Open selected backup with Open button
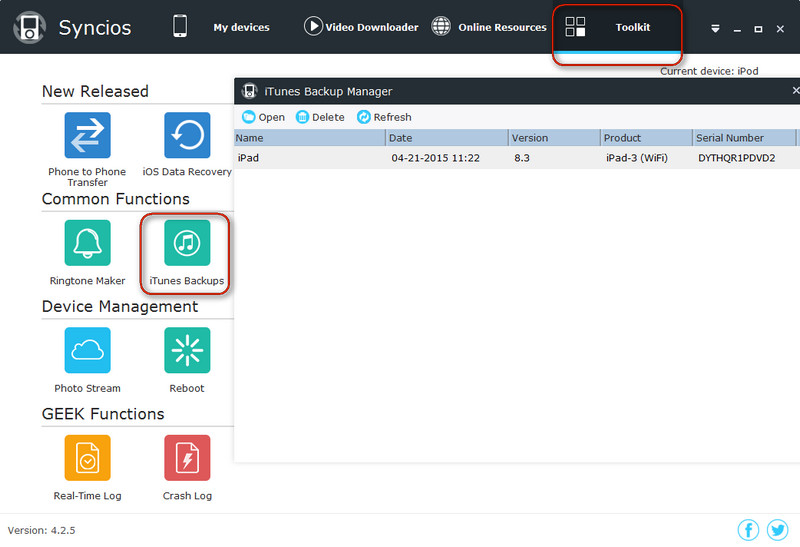The height and width of the screenshot is (547, 800). point(263,117)
